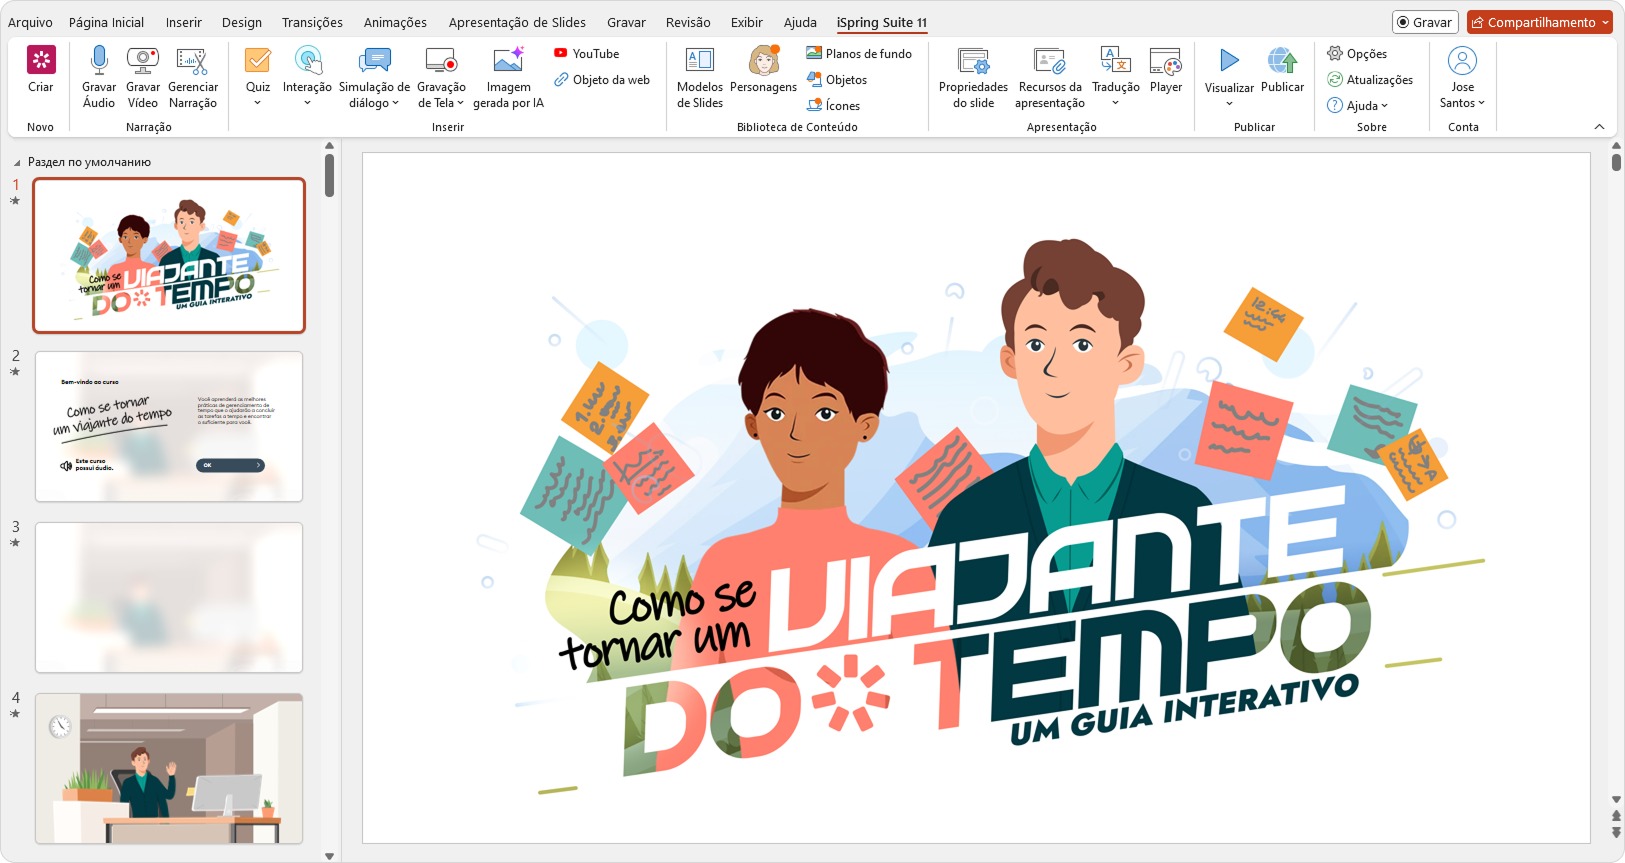
Task: Open Gravar Vídeo webcam recorder
Action: point(143,62)
